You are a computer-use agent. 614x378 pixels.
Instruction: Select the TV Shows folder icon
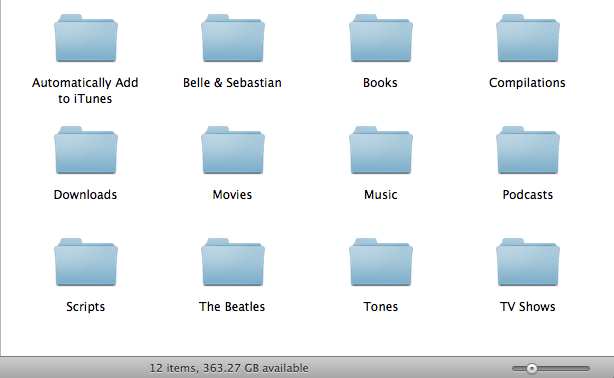pos(528,262)
